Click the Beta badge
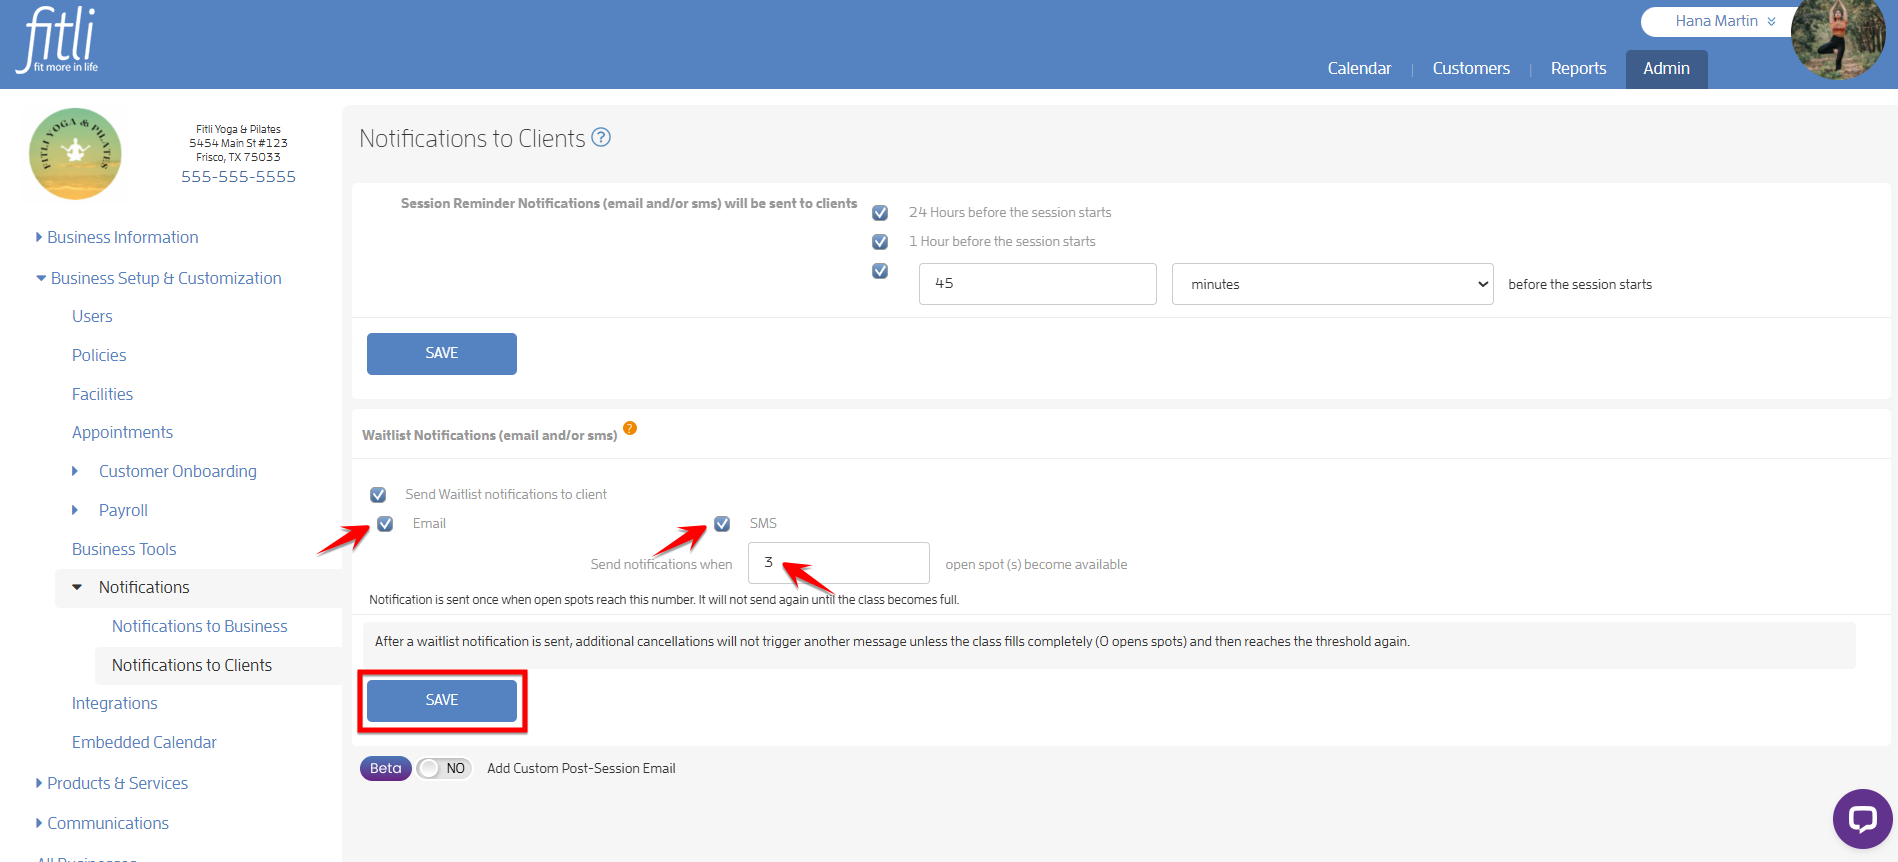The height and width of the screenshot is (862, 1898). coord(386,768)
